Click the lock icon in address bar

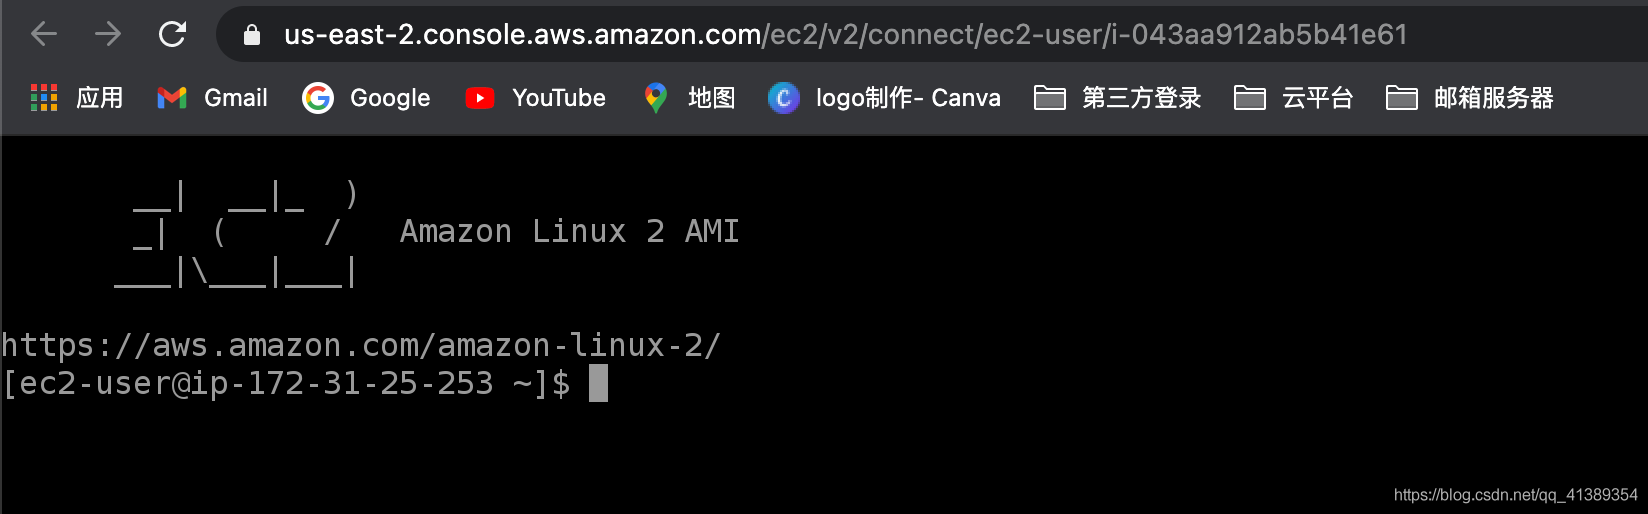[x=252, y=36]
